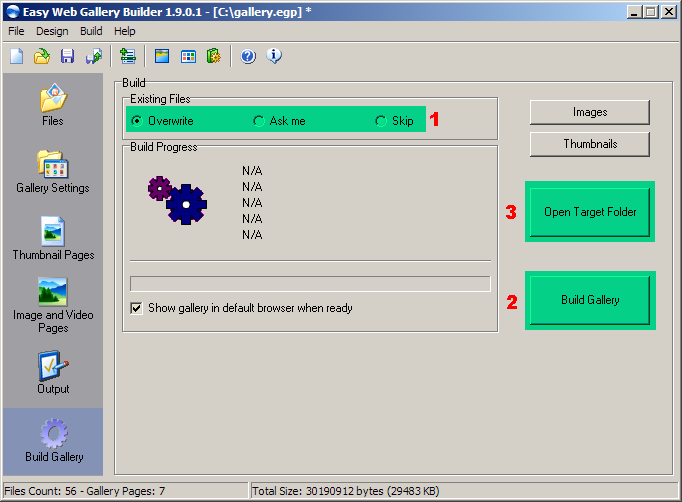
Task: Click the image preview toolbar icon
Action: (162, 56)
